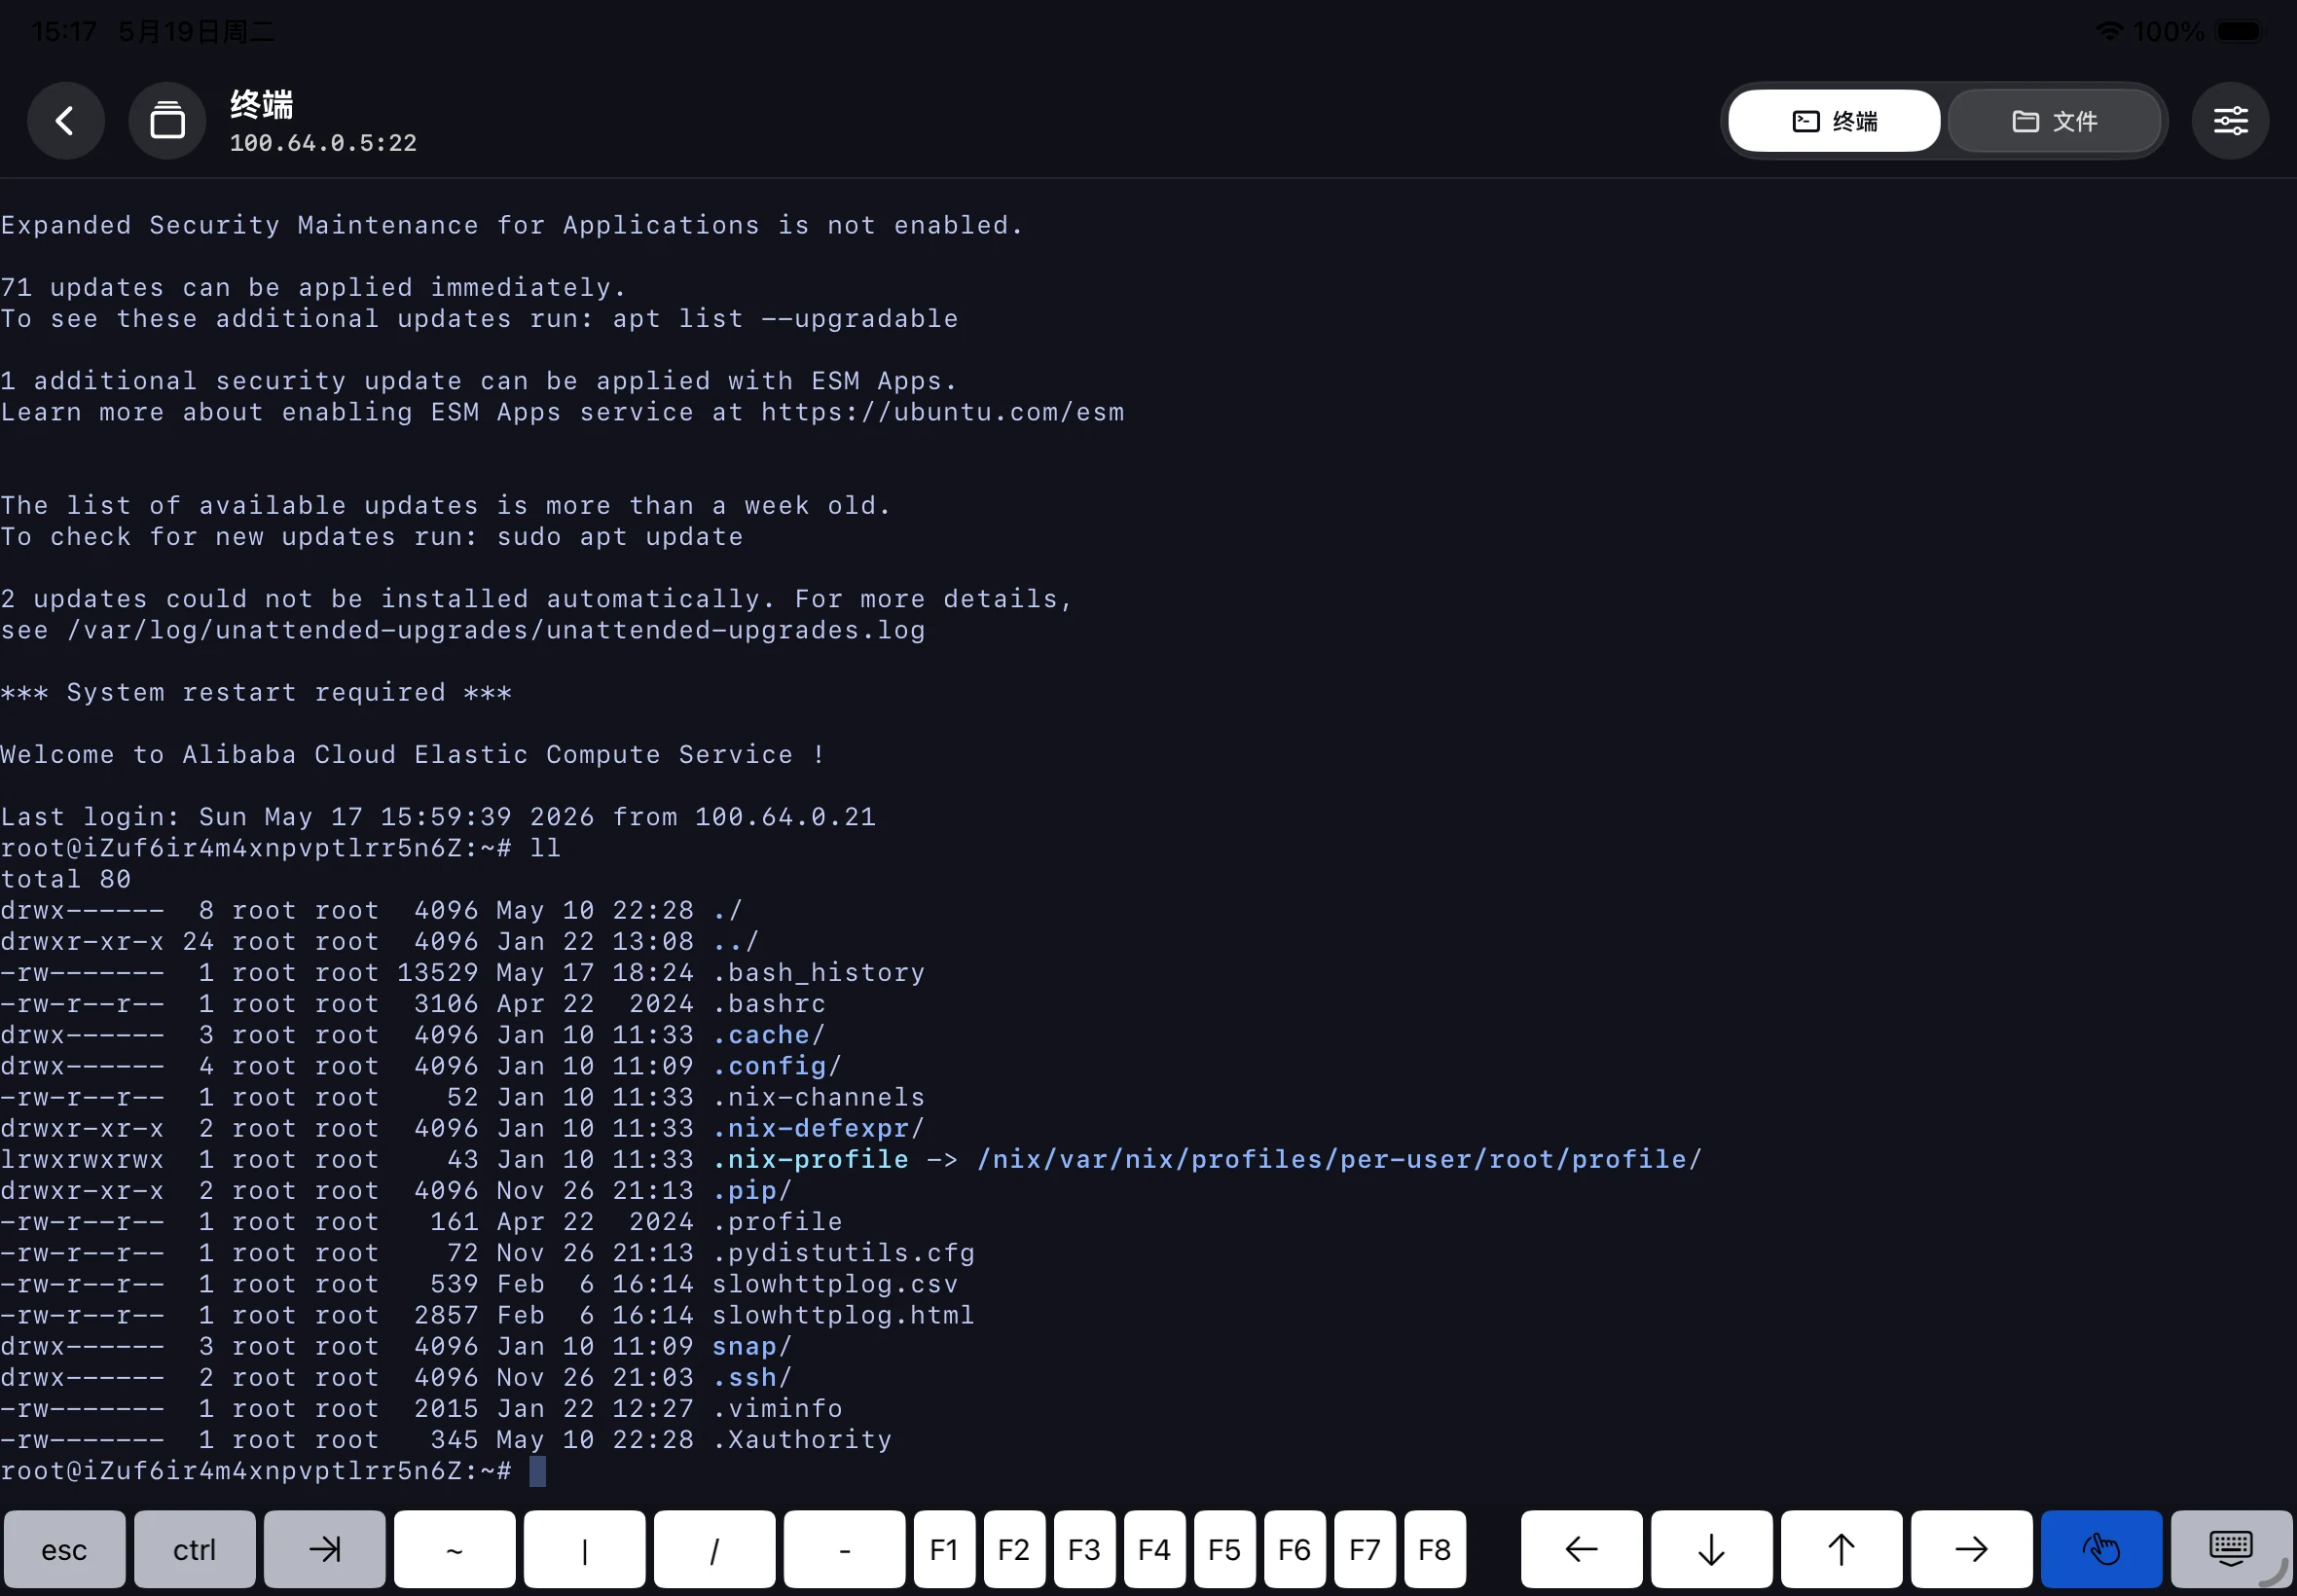Tap the .config/ directory name
The width and height of the screenshot is (2297, 1596).
777,1065
